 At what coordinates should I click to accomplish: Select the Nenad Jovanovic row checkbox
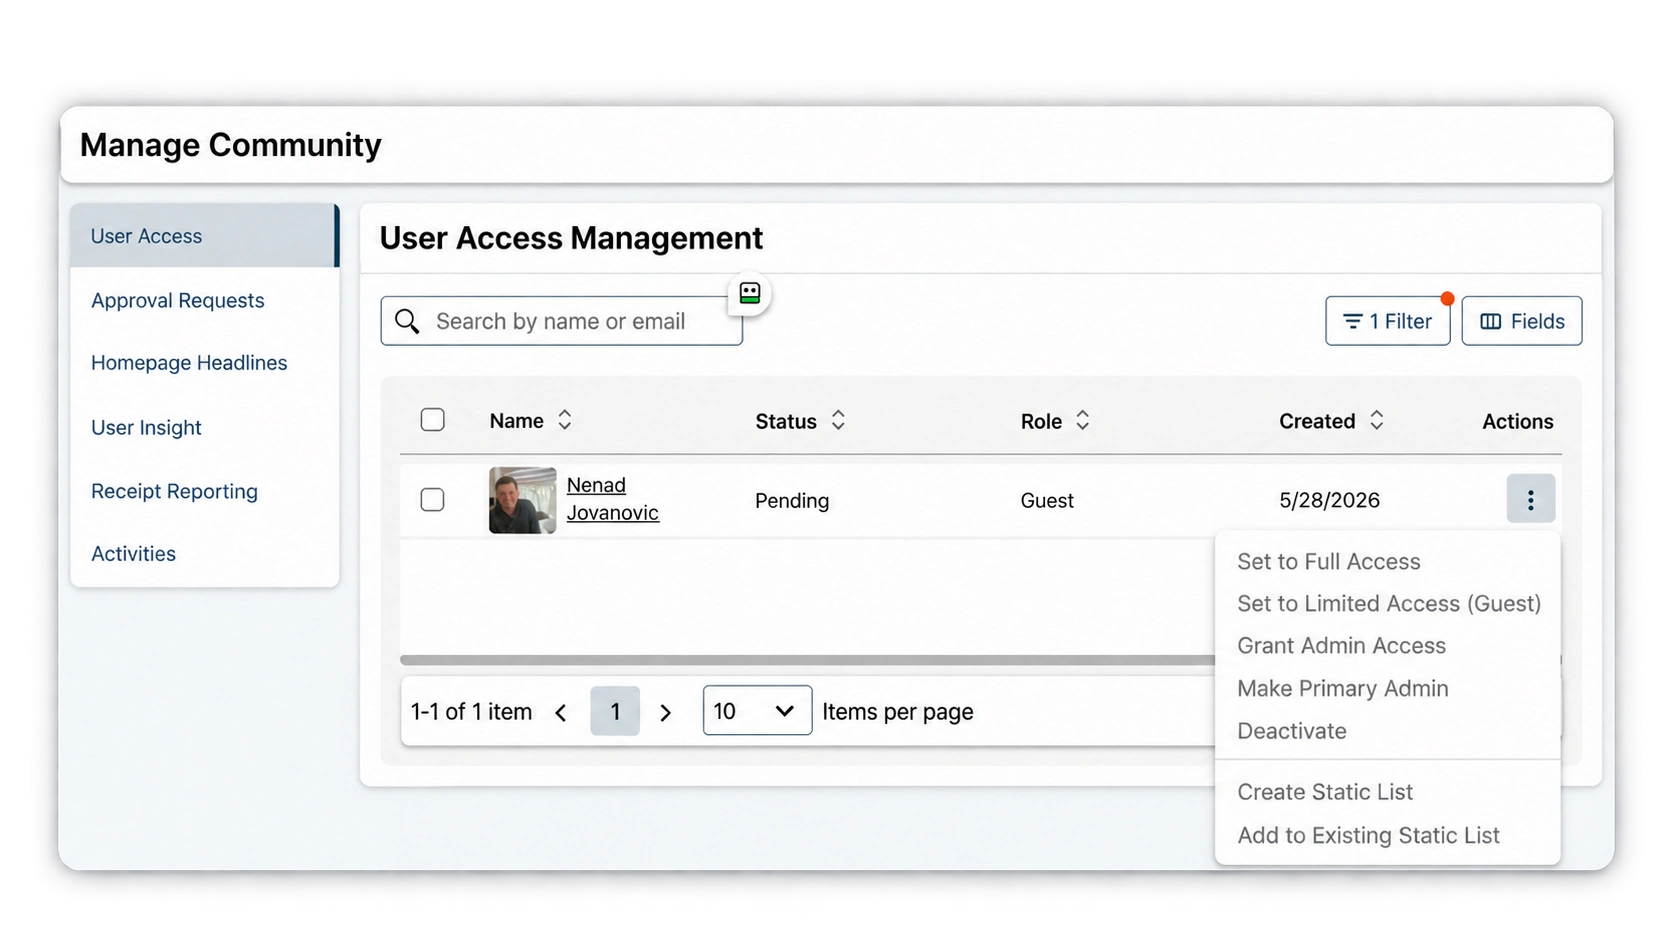tap(432, 499)
